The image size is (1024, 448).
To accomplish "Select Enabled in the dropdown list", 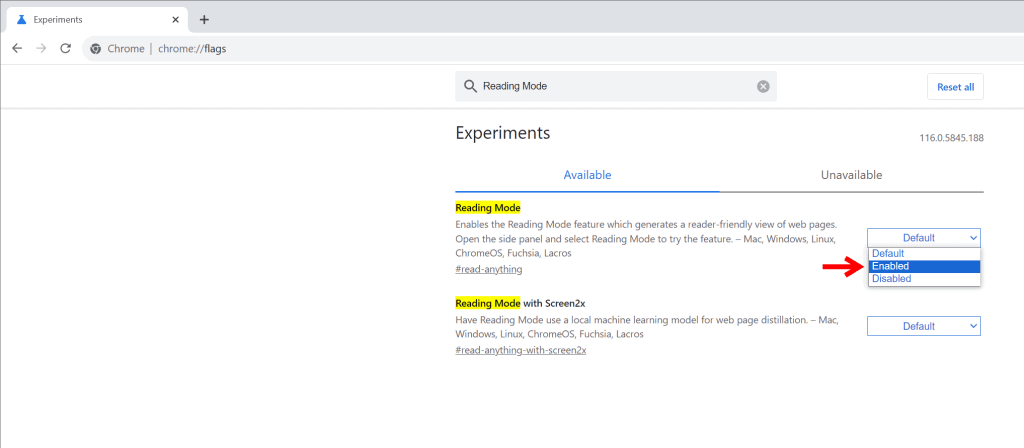I will coord(923,266).
